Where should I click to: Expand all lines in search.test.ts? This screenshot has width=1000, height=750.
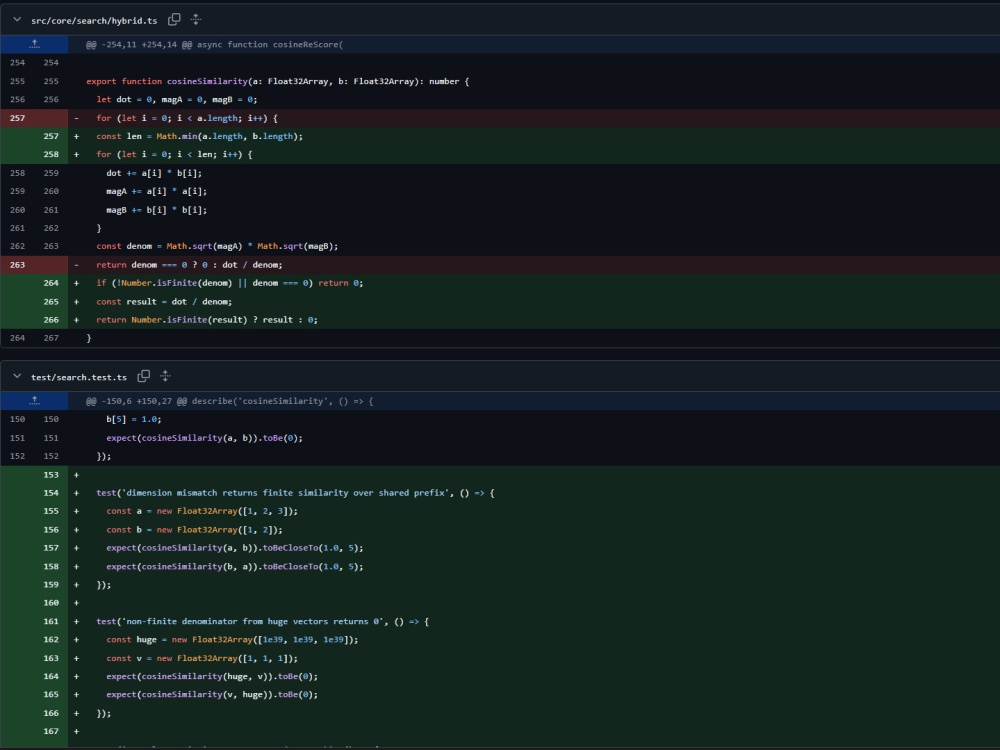pyautogui.click(x=165, y=376)
